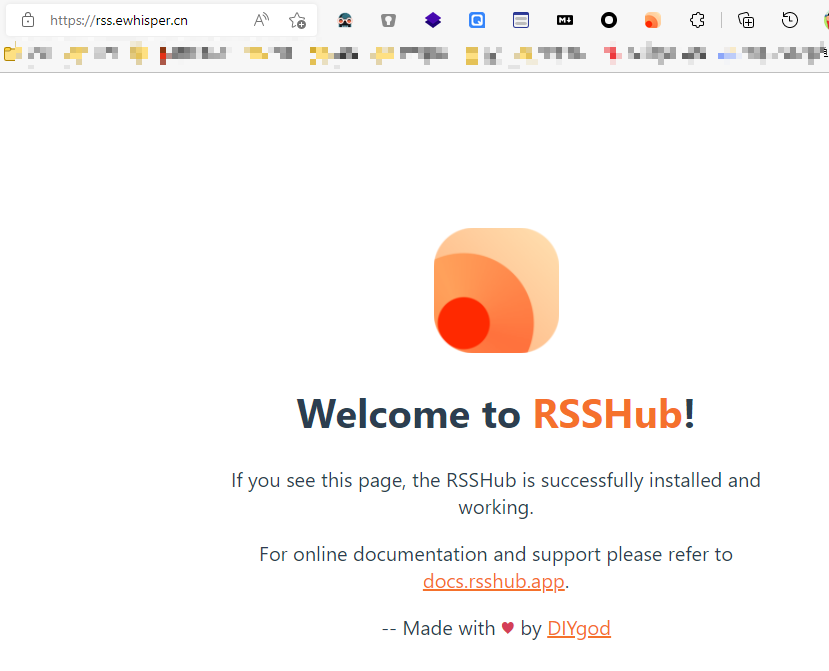Open the Extensions puzzle-piece menu
The height and width of the screenshot is (671, 829).
697,21
